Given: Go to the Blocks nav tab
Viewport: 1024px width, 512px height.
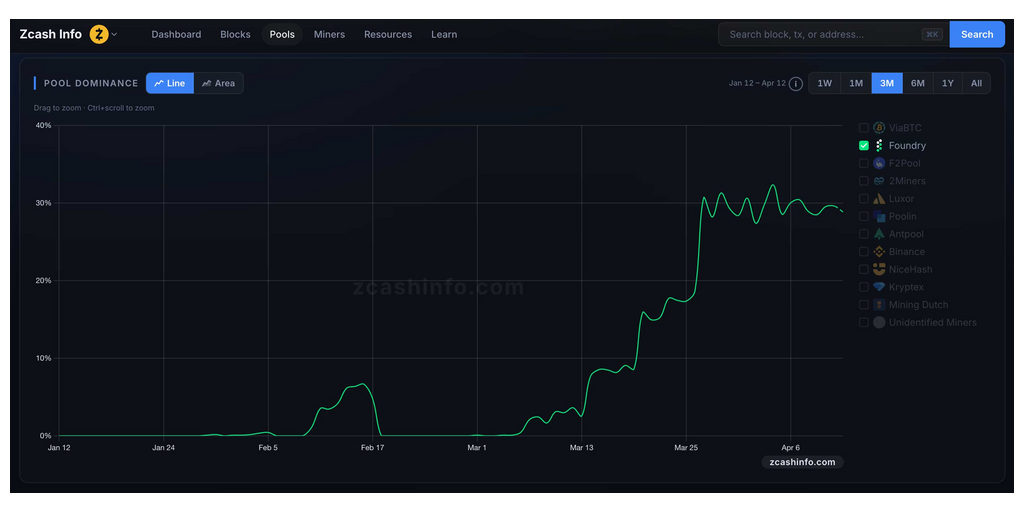Looking at the screenshot, I should (x=235, y=34).
